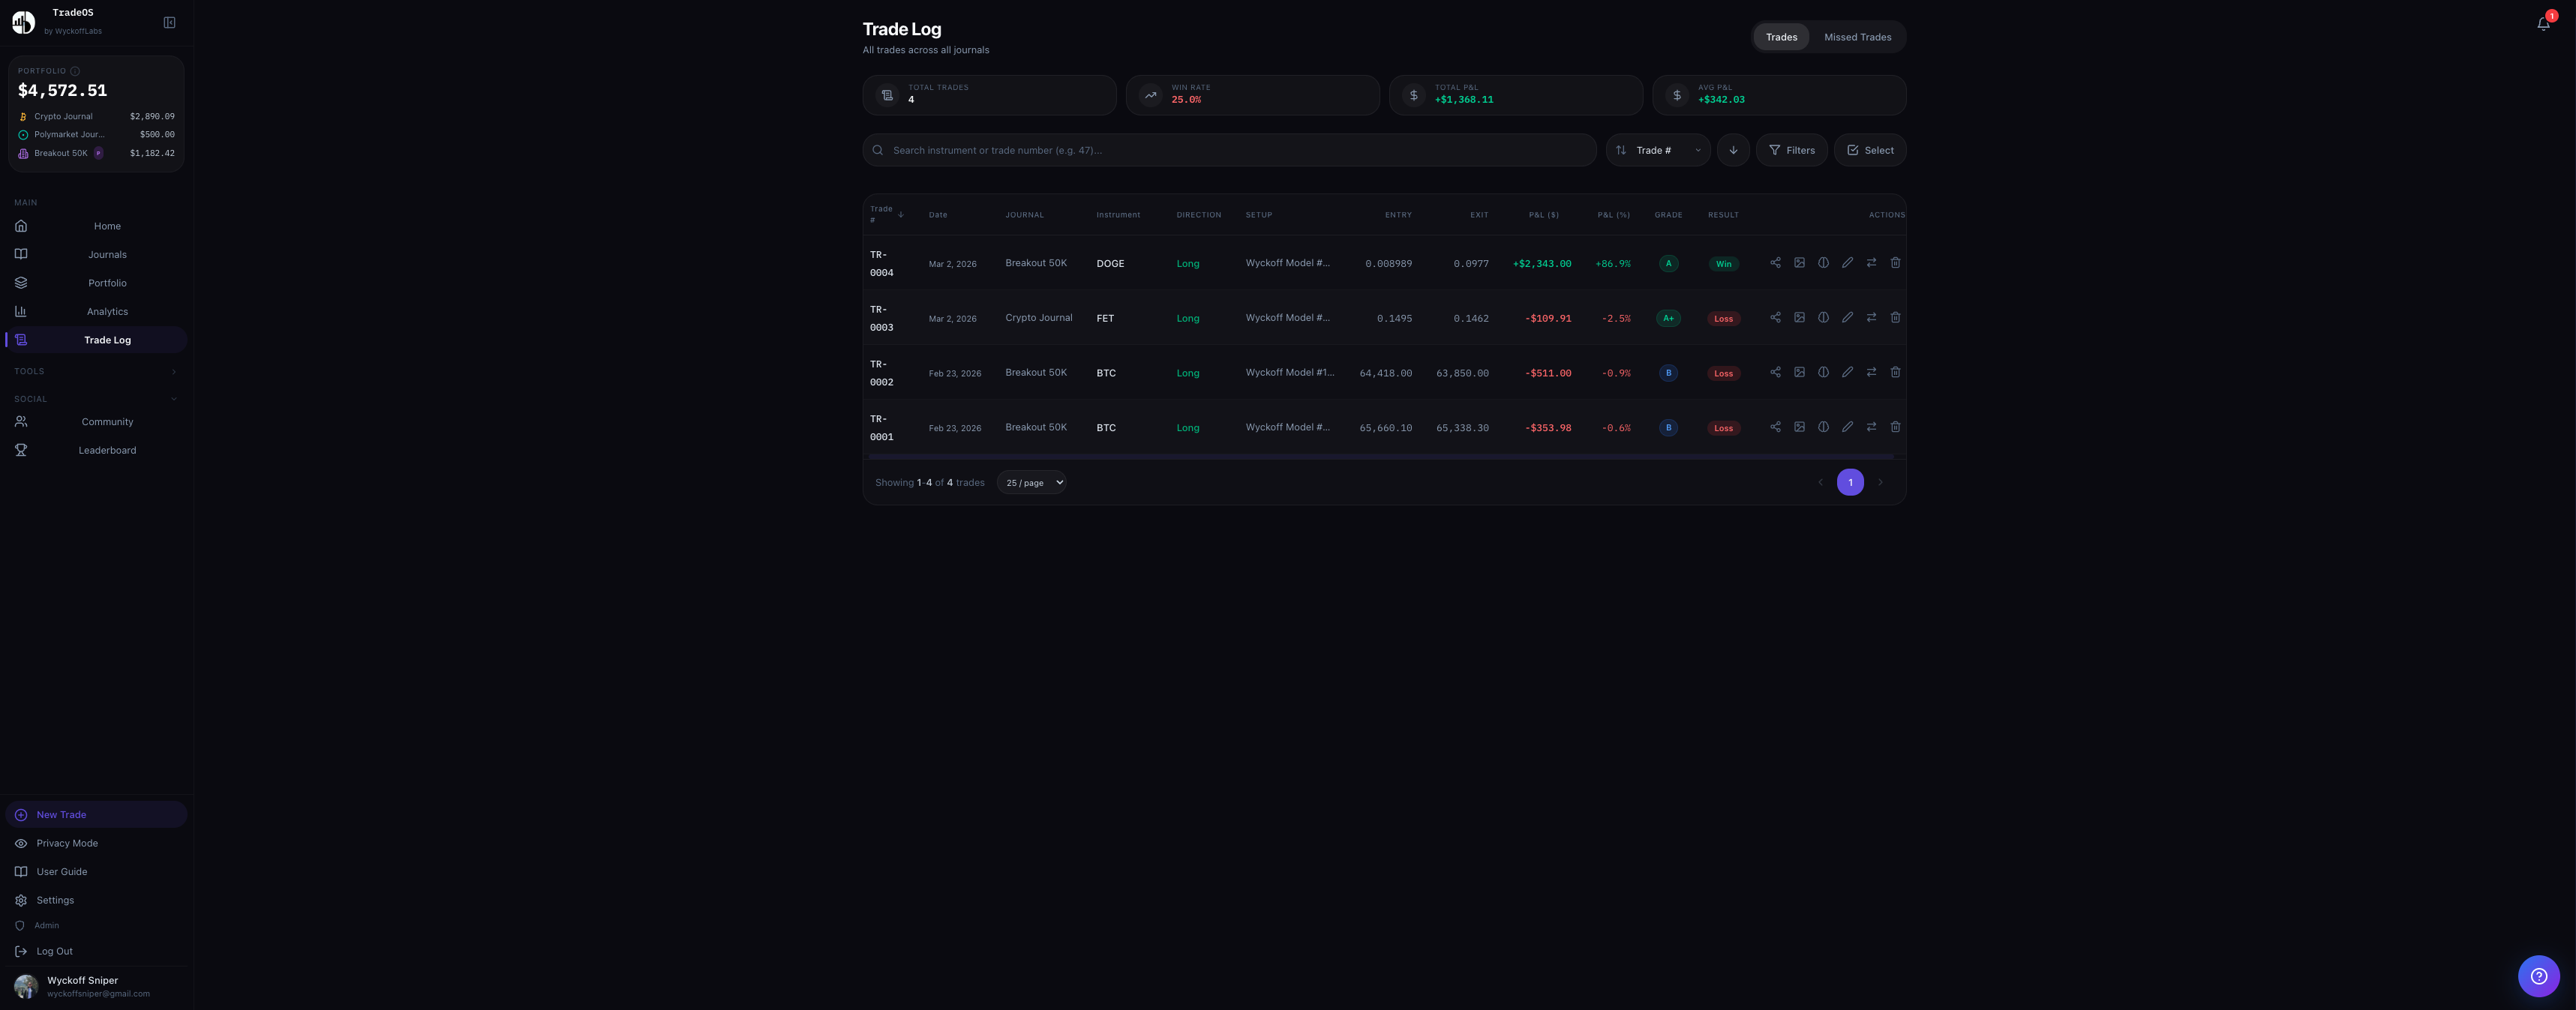Enable Privacy Mode
The image size is (2576, 1010).
66,843
